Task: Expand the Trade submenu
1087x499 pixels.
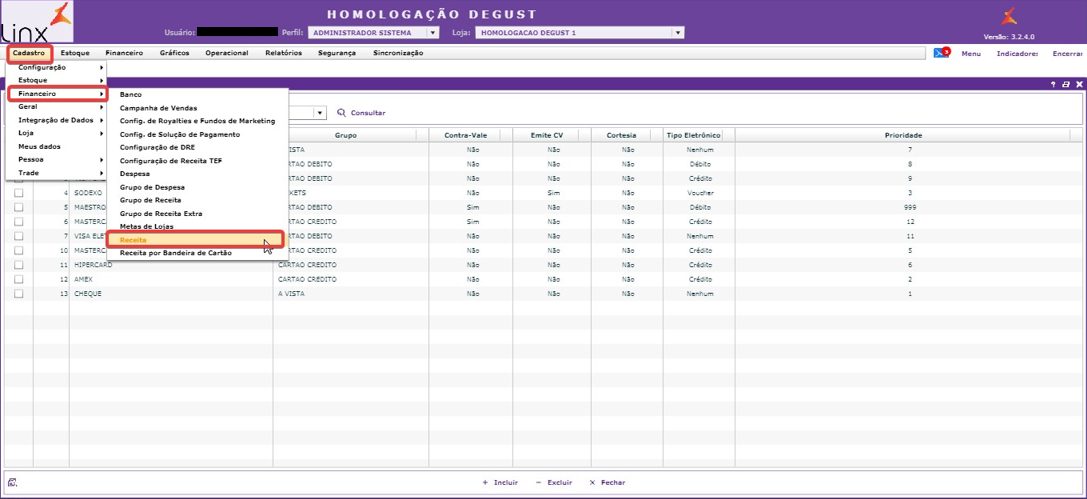Action: coord(57,173)
